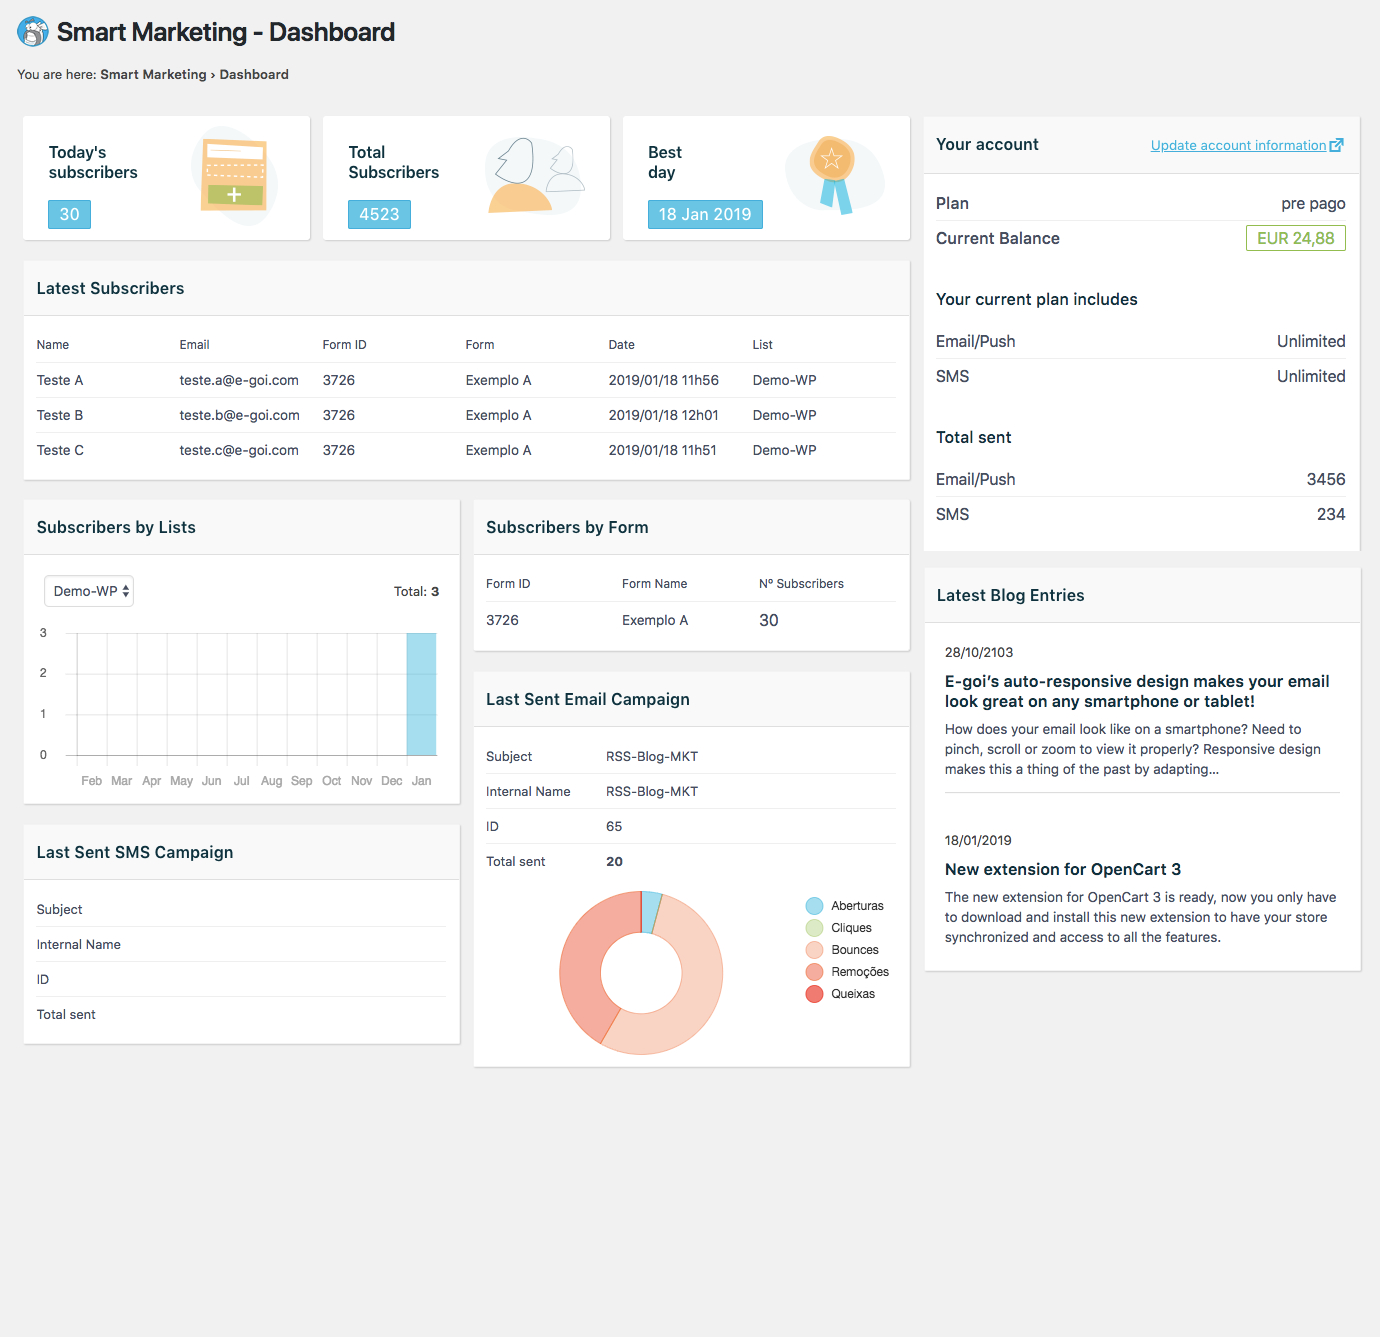Click the Smart Marketing logo icon
Viewport: 1380px width, 1337px height.
(33, 32)
